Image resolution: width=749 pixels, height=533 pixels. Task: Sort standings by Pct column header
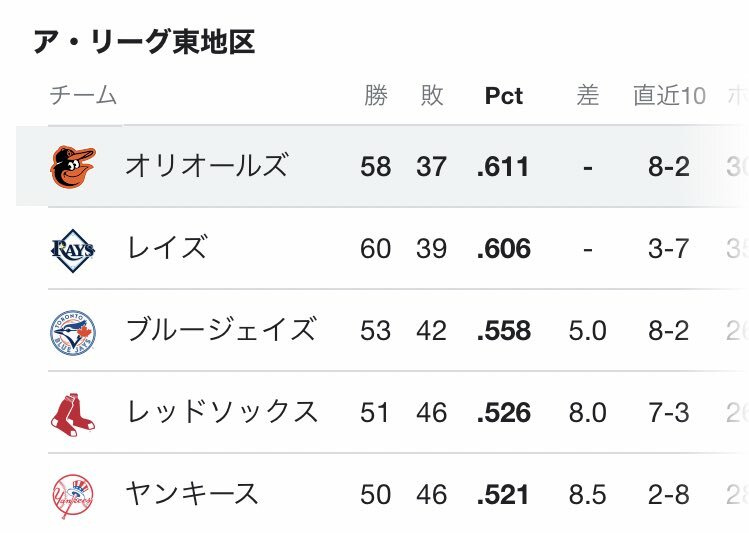[x=503, y=96]
